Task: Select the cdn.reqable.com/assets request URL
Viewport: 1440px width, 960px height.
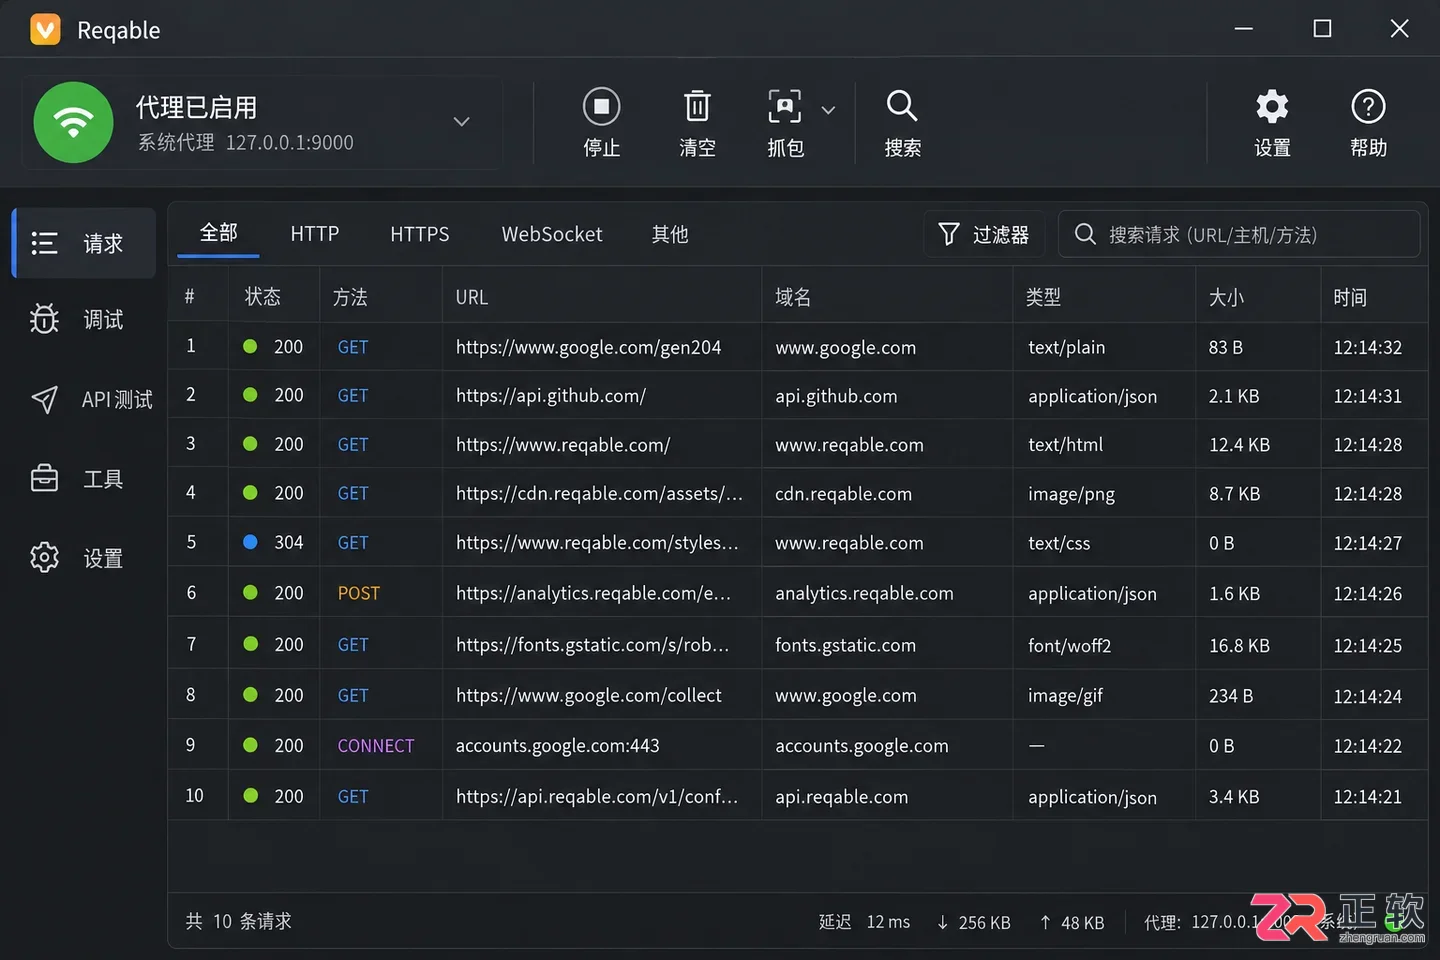Action: click(599, 494)
